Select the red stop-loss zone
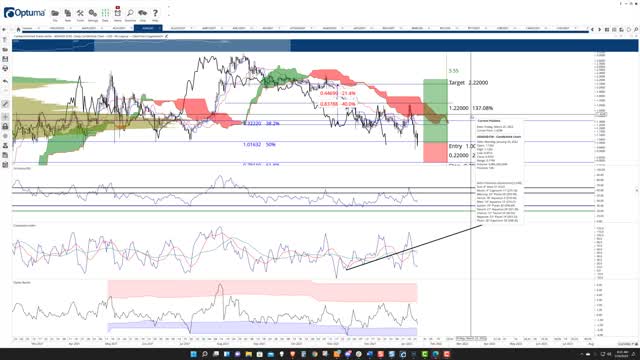 (x=436, y=152)
